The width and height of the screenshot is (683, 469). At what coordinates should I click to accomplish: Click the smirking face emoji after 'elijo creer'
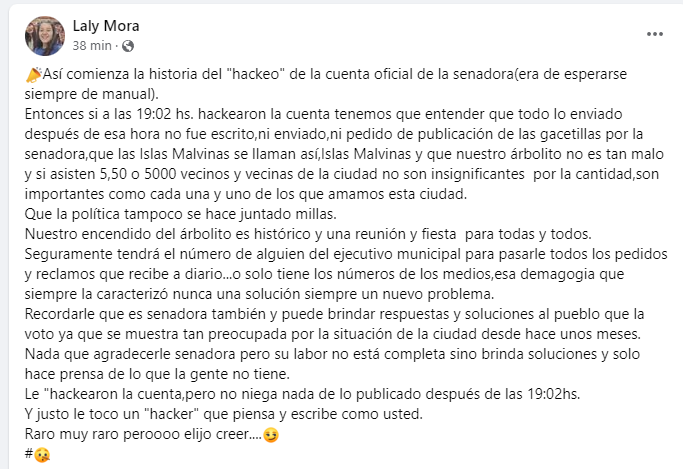pyautogui.click(x=271, y=435)
